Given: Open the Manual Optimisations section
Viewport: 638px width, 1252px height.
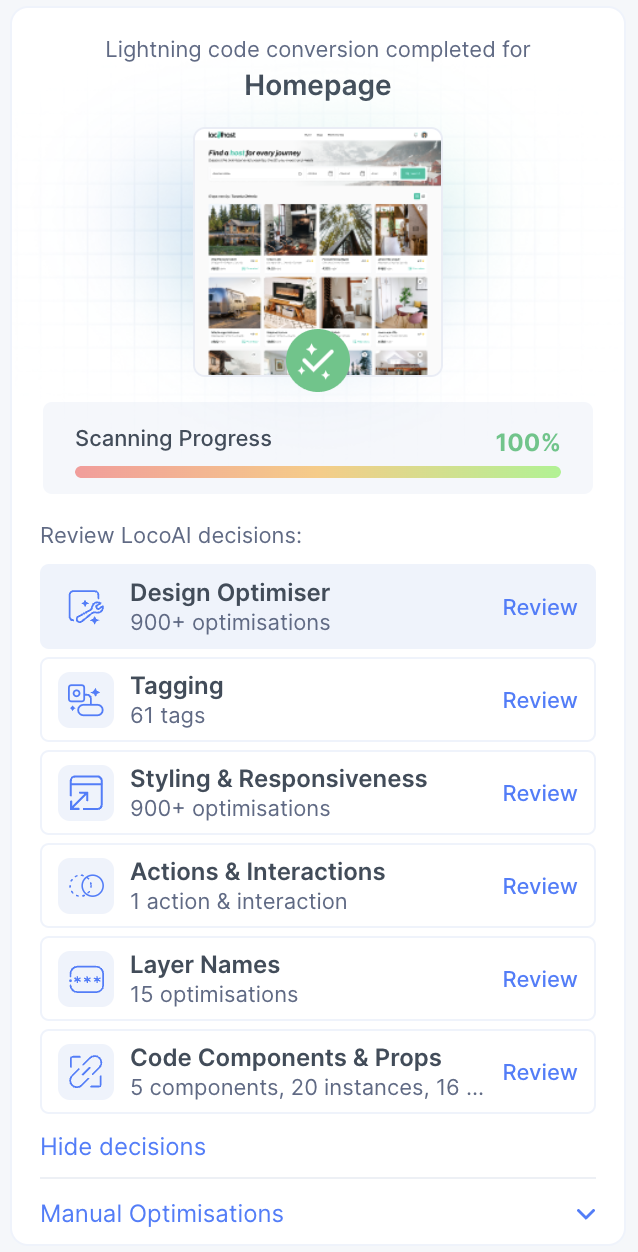Looking at the screenshot, I should (x=161, y=1213).
